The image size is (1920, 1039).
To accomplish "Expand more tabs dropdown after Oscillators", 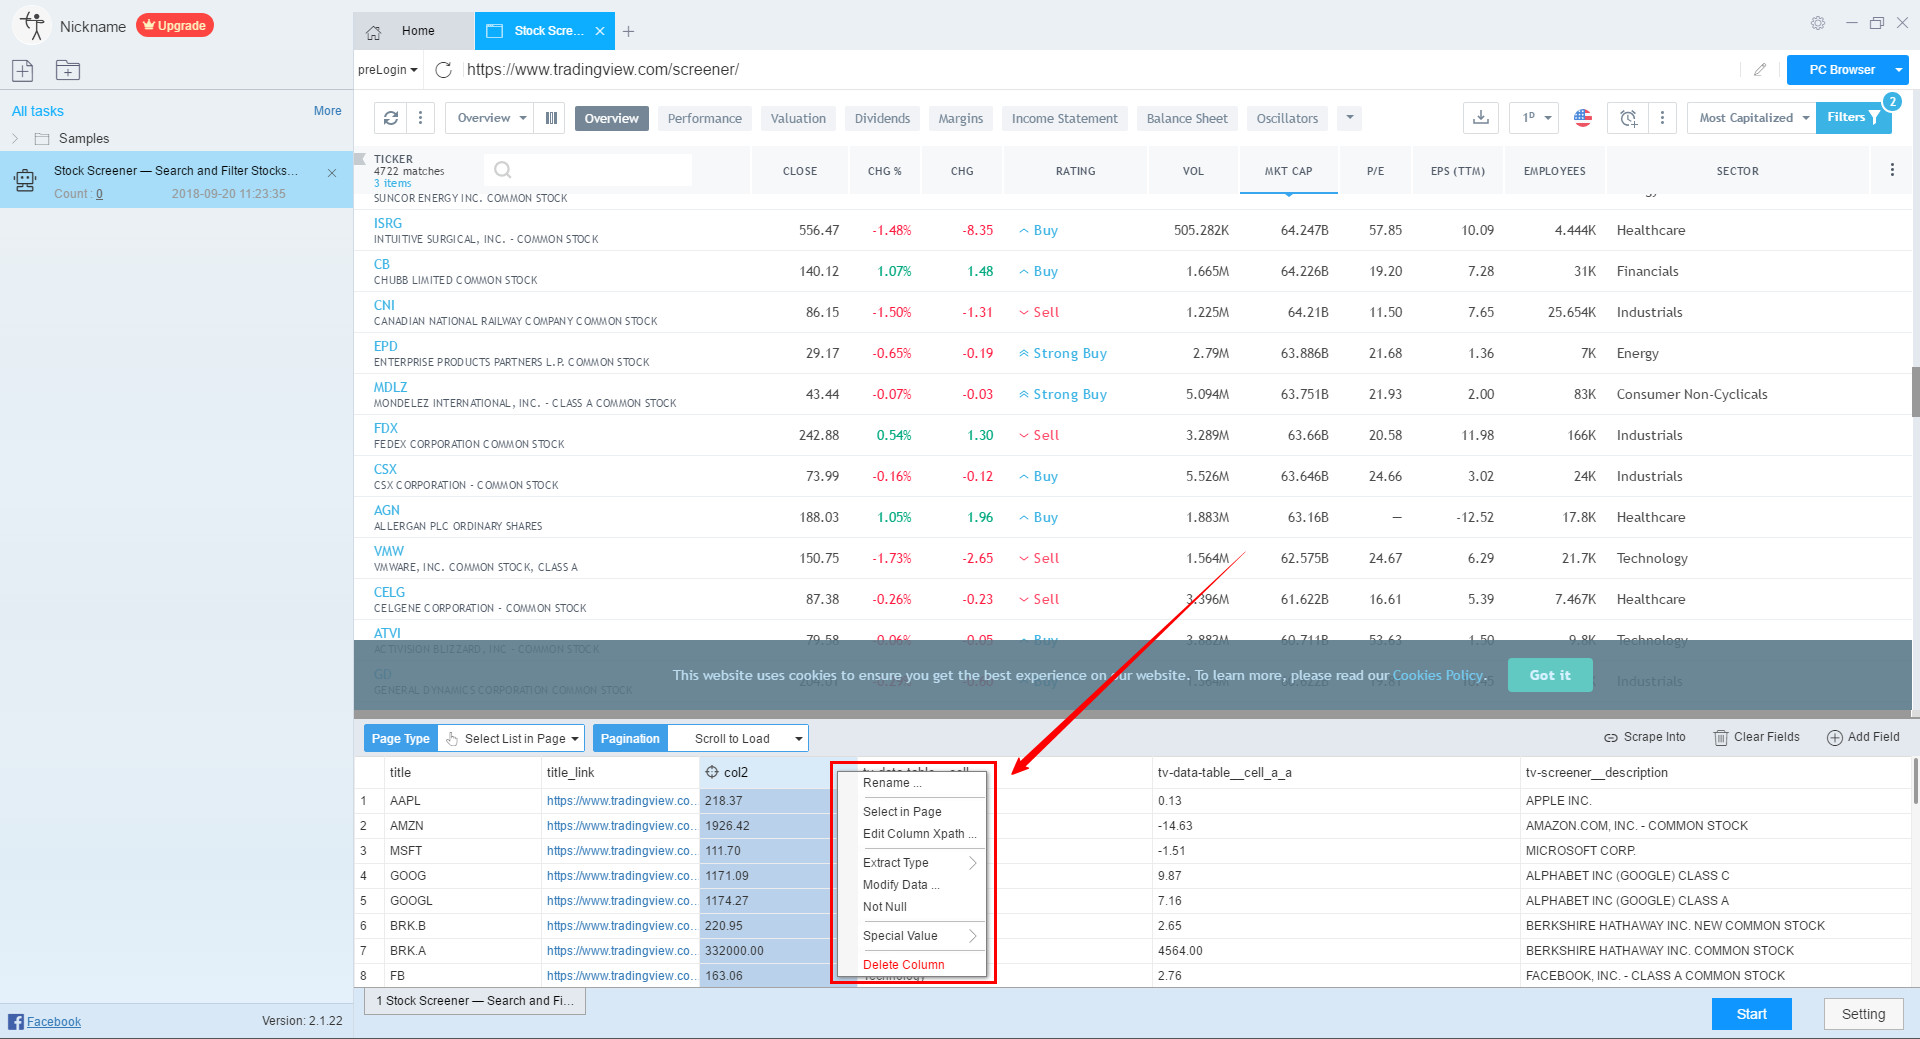I will pos(1350,118).
